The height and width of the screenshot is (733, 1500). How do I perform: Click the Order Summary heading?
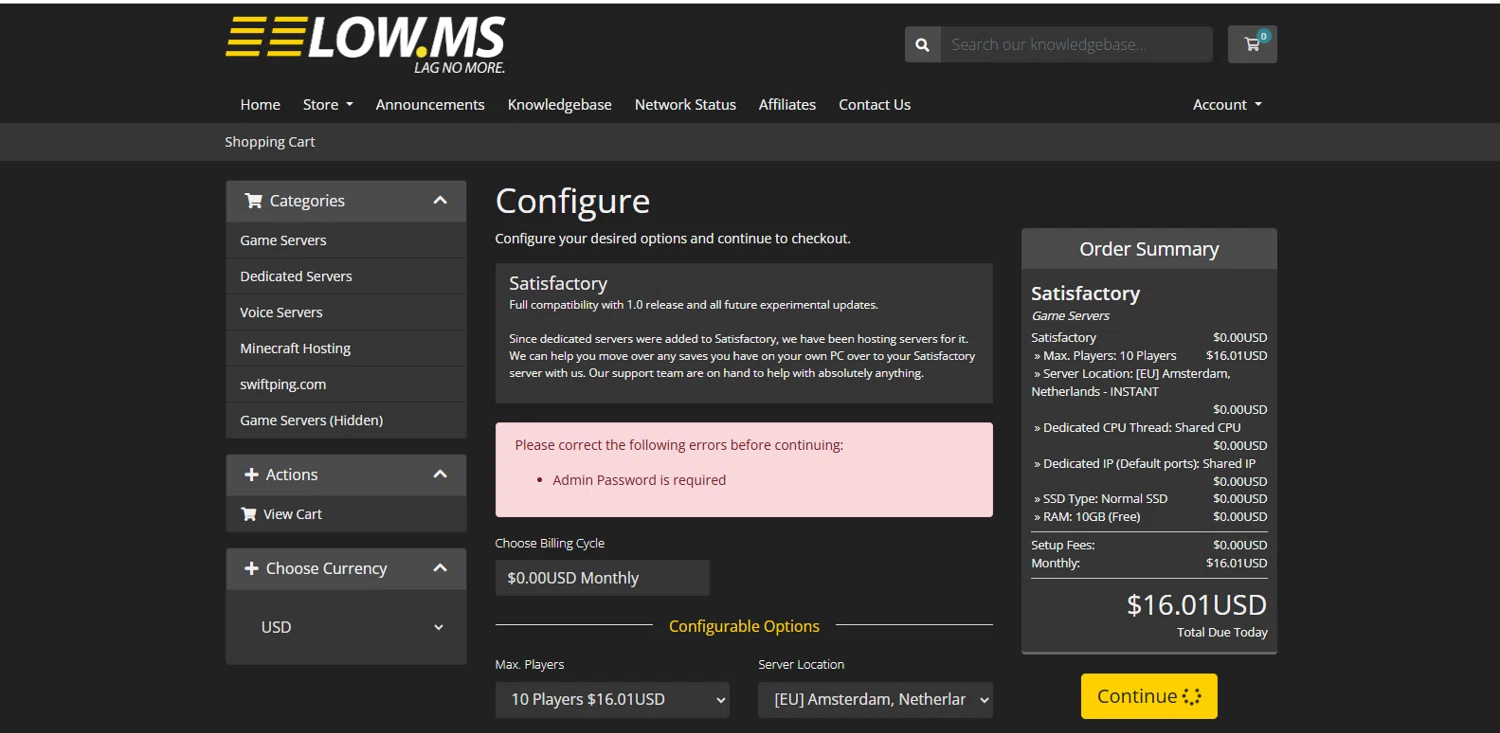(1149, 249)
